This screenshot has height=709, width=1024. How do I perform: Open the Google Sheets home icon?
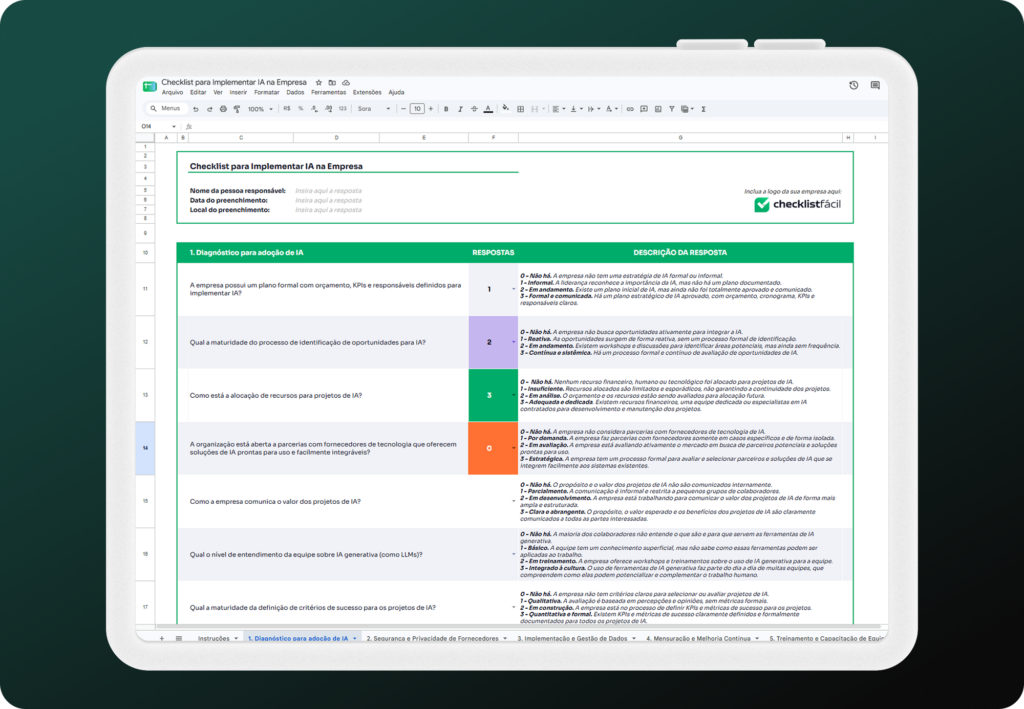(x=150, y=86)
